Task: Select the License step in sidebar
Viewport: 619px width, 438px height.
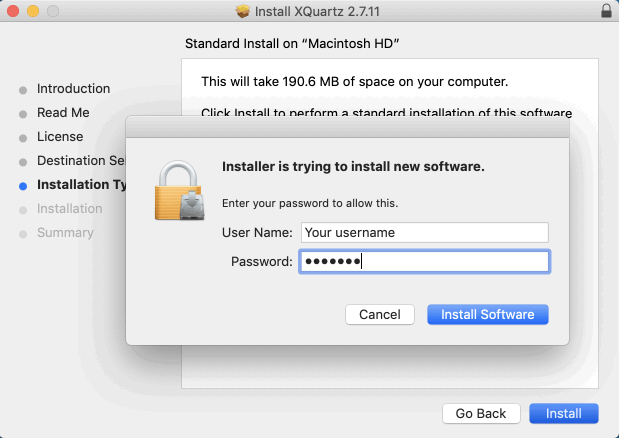Action: (x=60, y=137)
